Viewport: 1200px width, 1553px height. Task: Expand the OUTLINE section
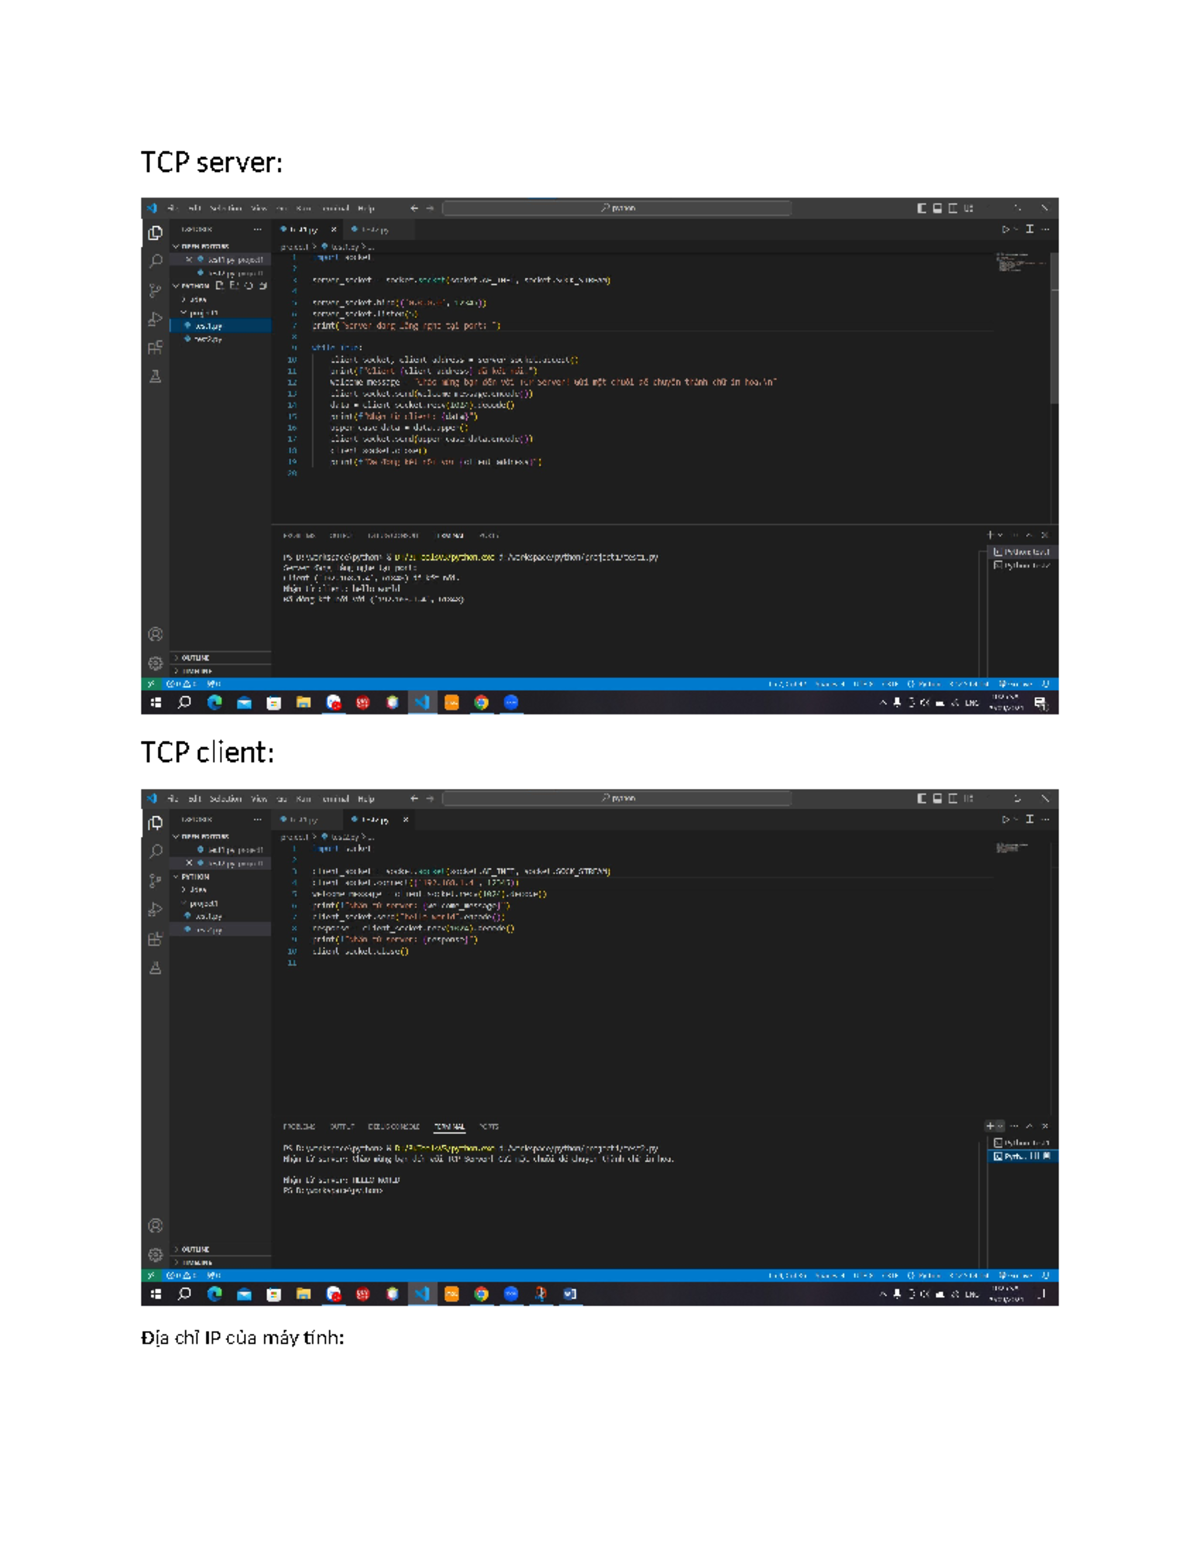[195, 657]
